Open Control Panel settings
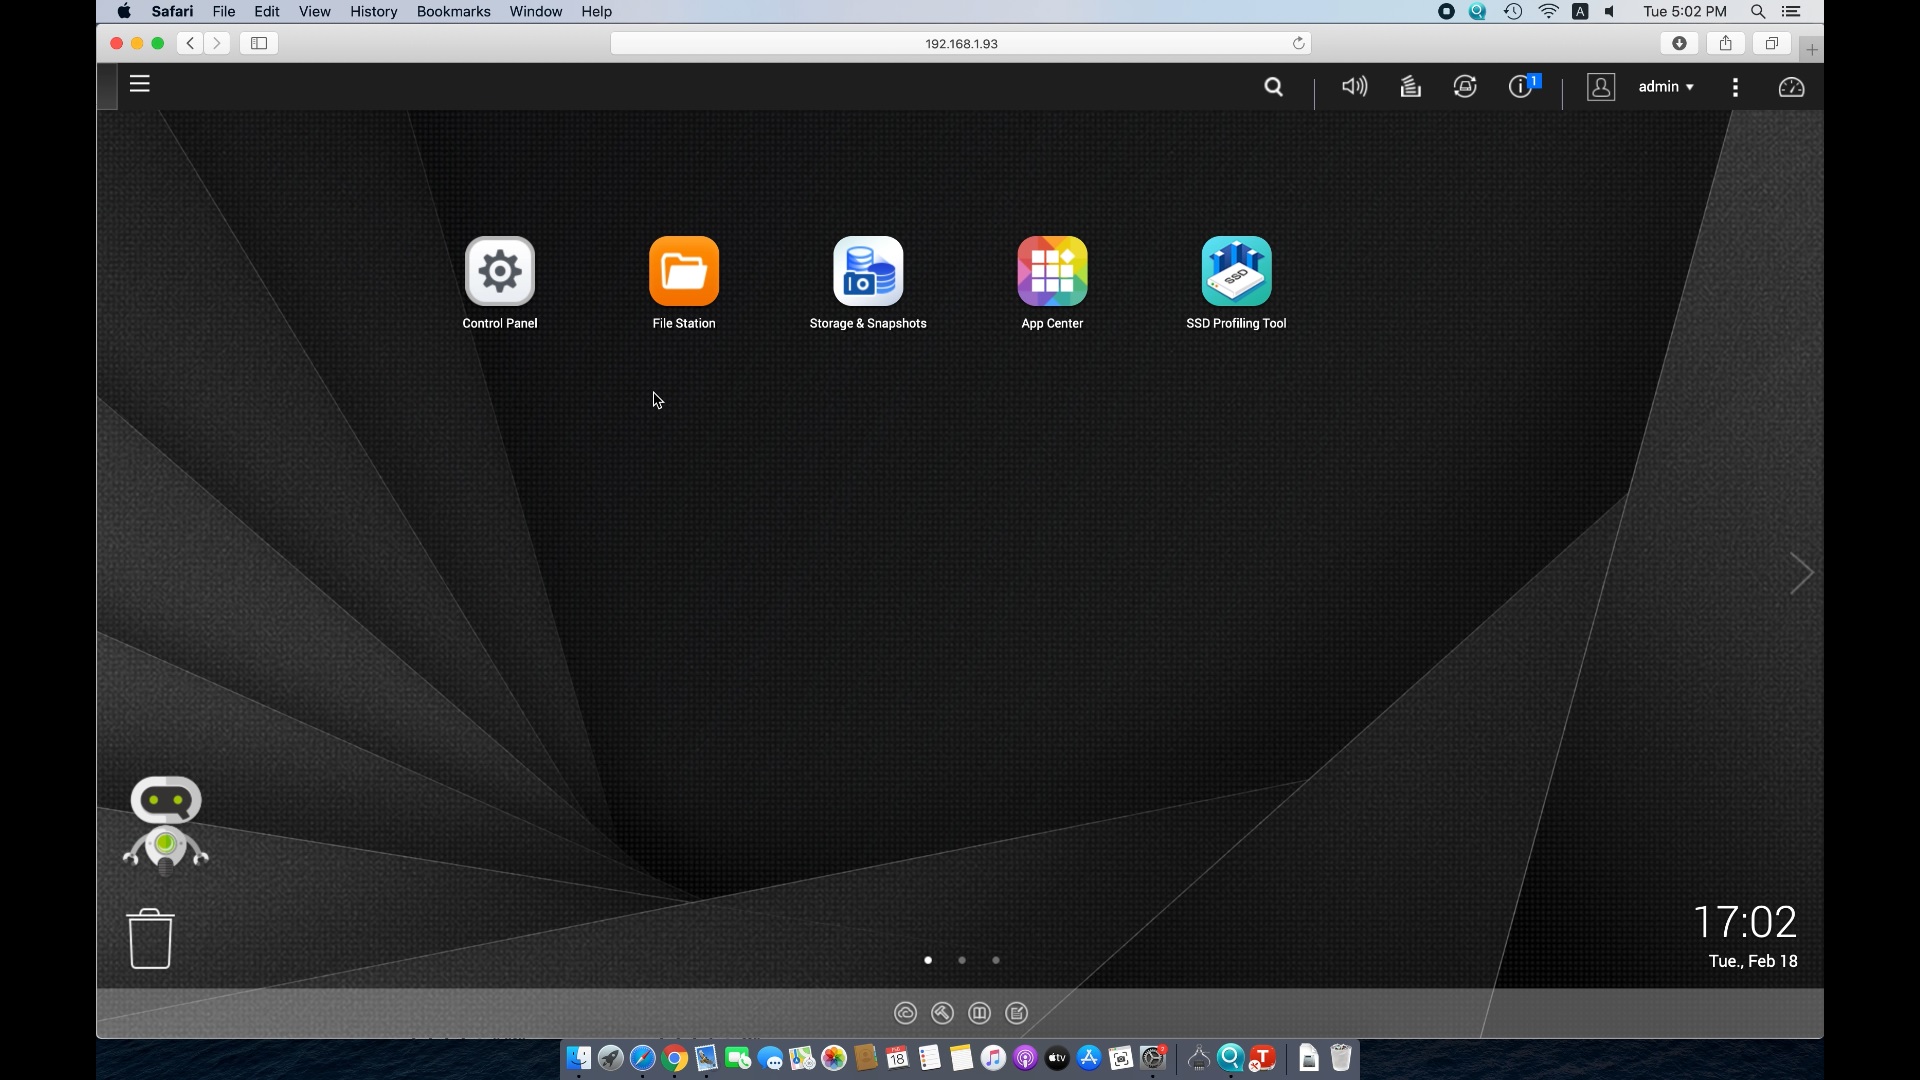 (x=500, y=270)
